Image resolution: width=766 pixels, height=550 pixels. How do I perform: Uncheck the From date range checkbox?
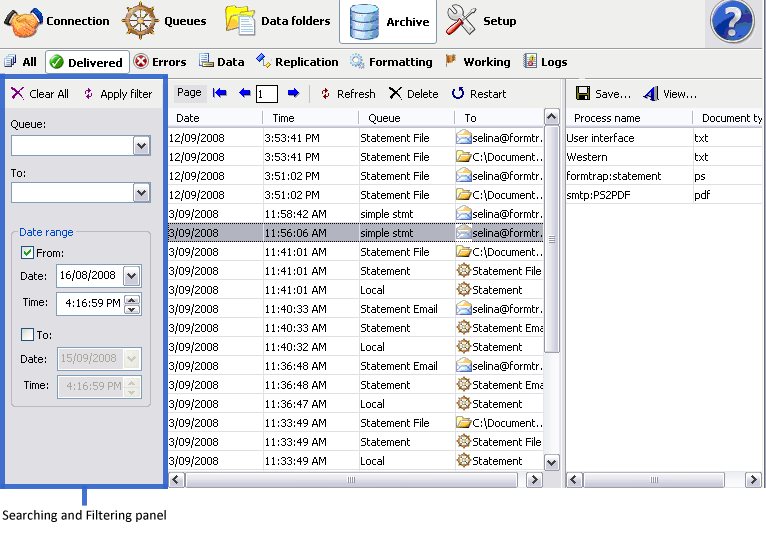(27, 253)
